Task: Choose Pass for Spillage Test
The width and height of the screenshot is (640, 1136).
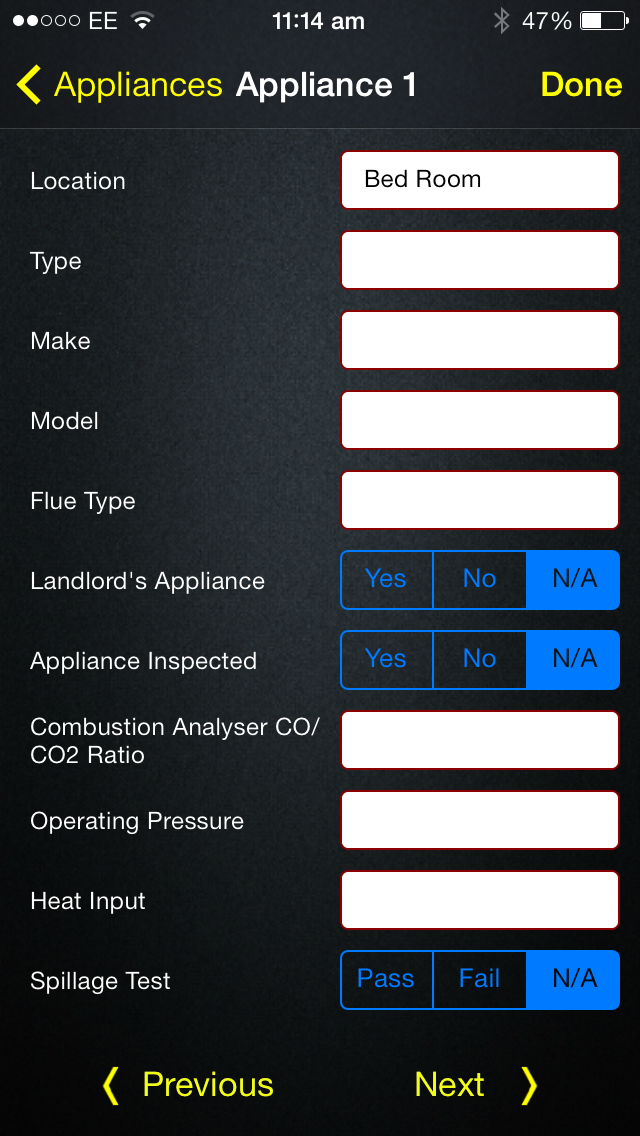Action: 386,980
